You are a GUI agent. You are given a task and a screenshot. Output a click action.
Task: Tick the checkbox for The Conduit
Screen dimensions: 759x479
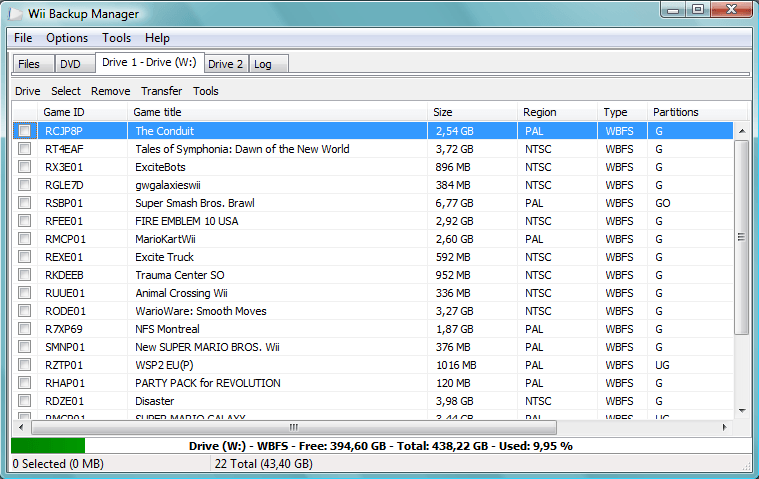24,131
